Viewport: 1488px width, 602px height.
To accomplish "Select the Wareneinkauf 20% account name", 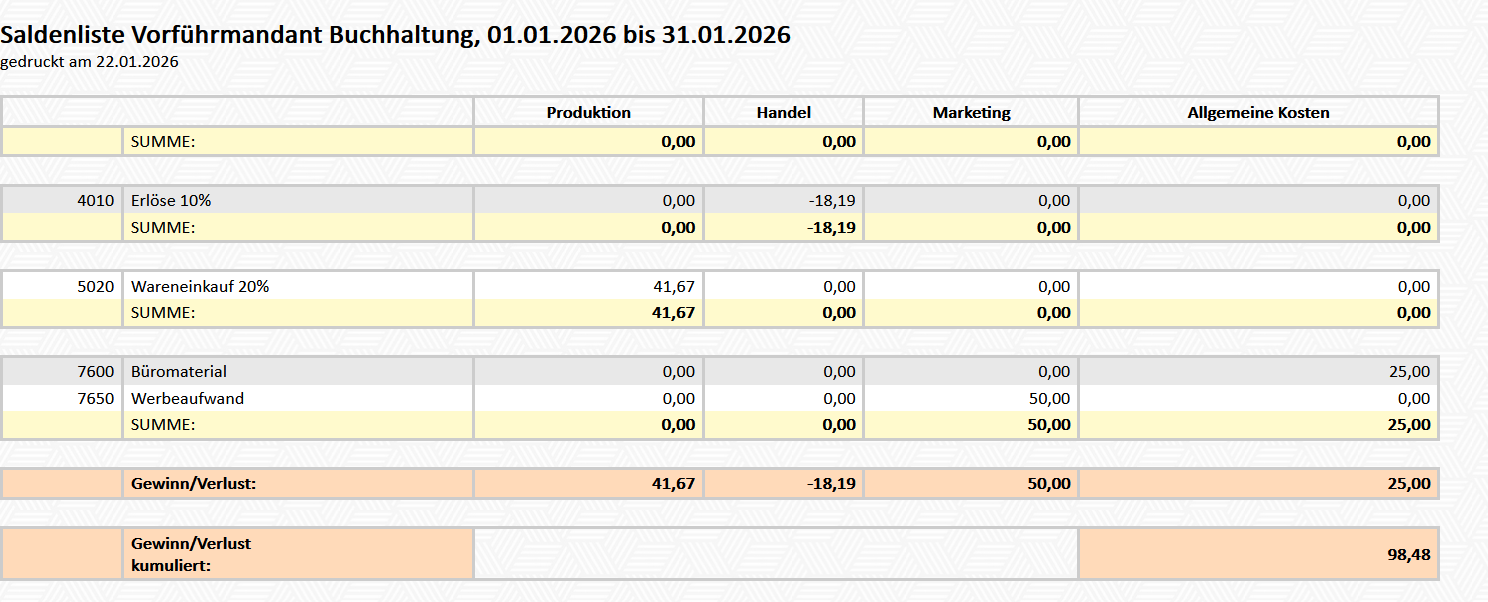I will (x=200, y=286).
